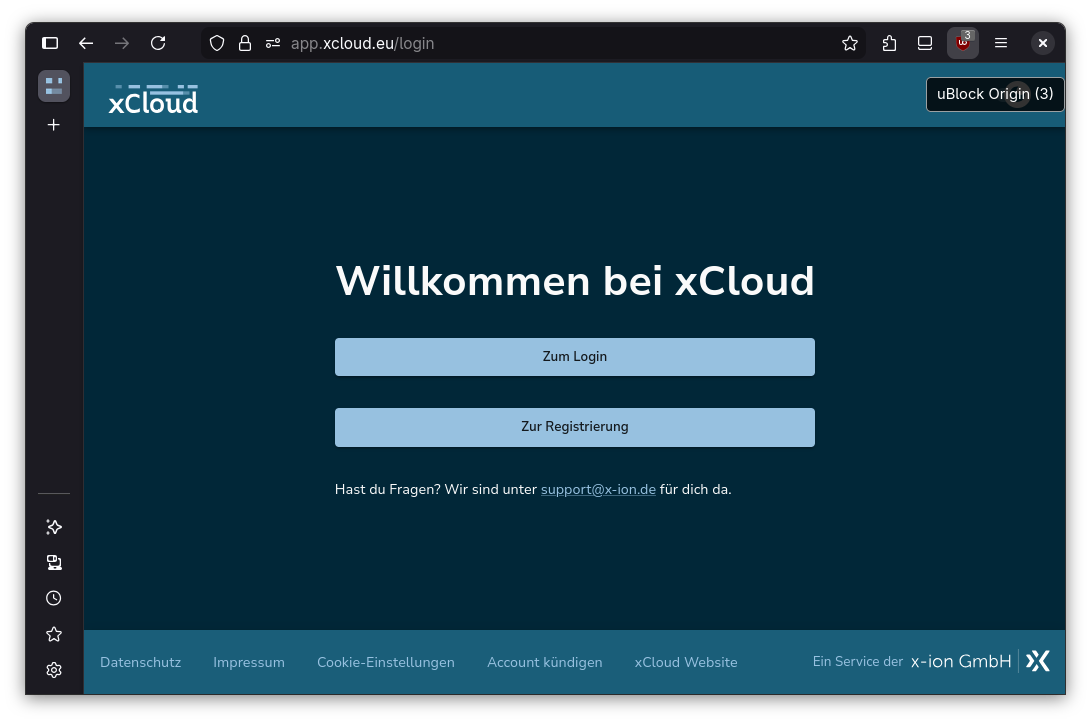
Task: Open the extensions puzzle piece icon
Action: [x=889, y=43]
